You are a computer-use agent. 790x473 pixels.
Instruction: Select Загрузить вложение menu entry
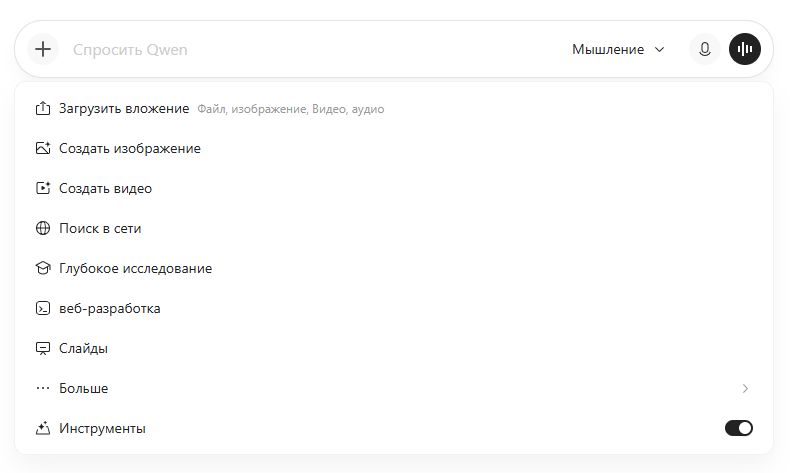click(x=394, y=108)
